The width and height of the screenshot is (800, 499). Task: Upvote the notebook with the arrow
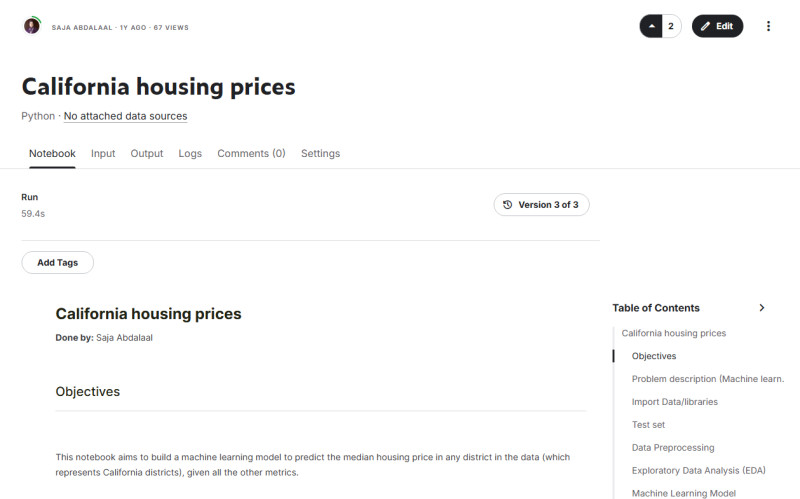(652, 26)
